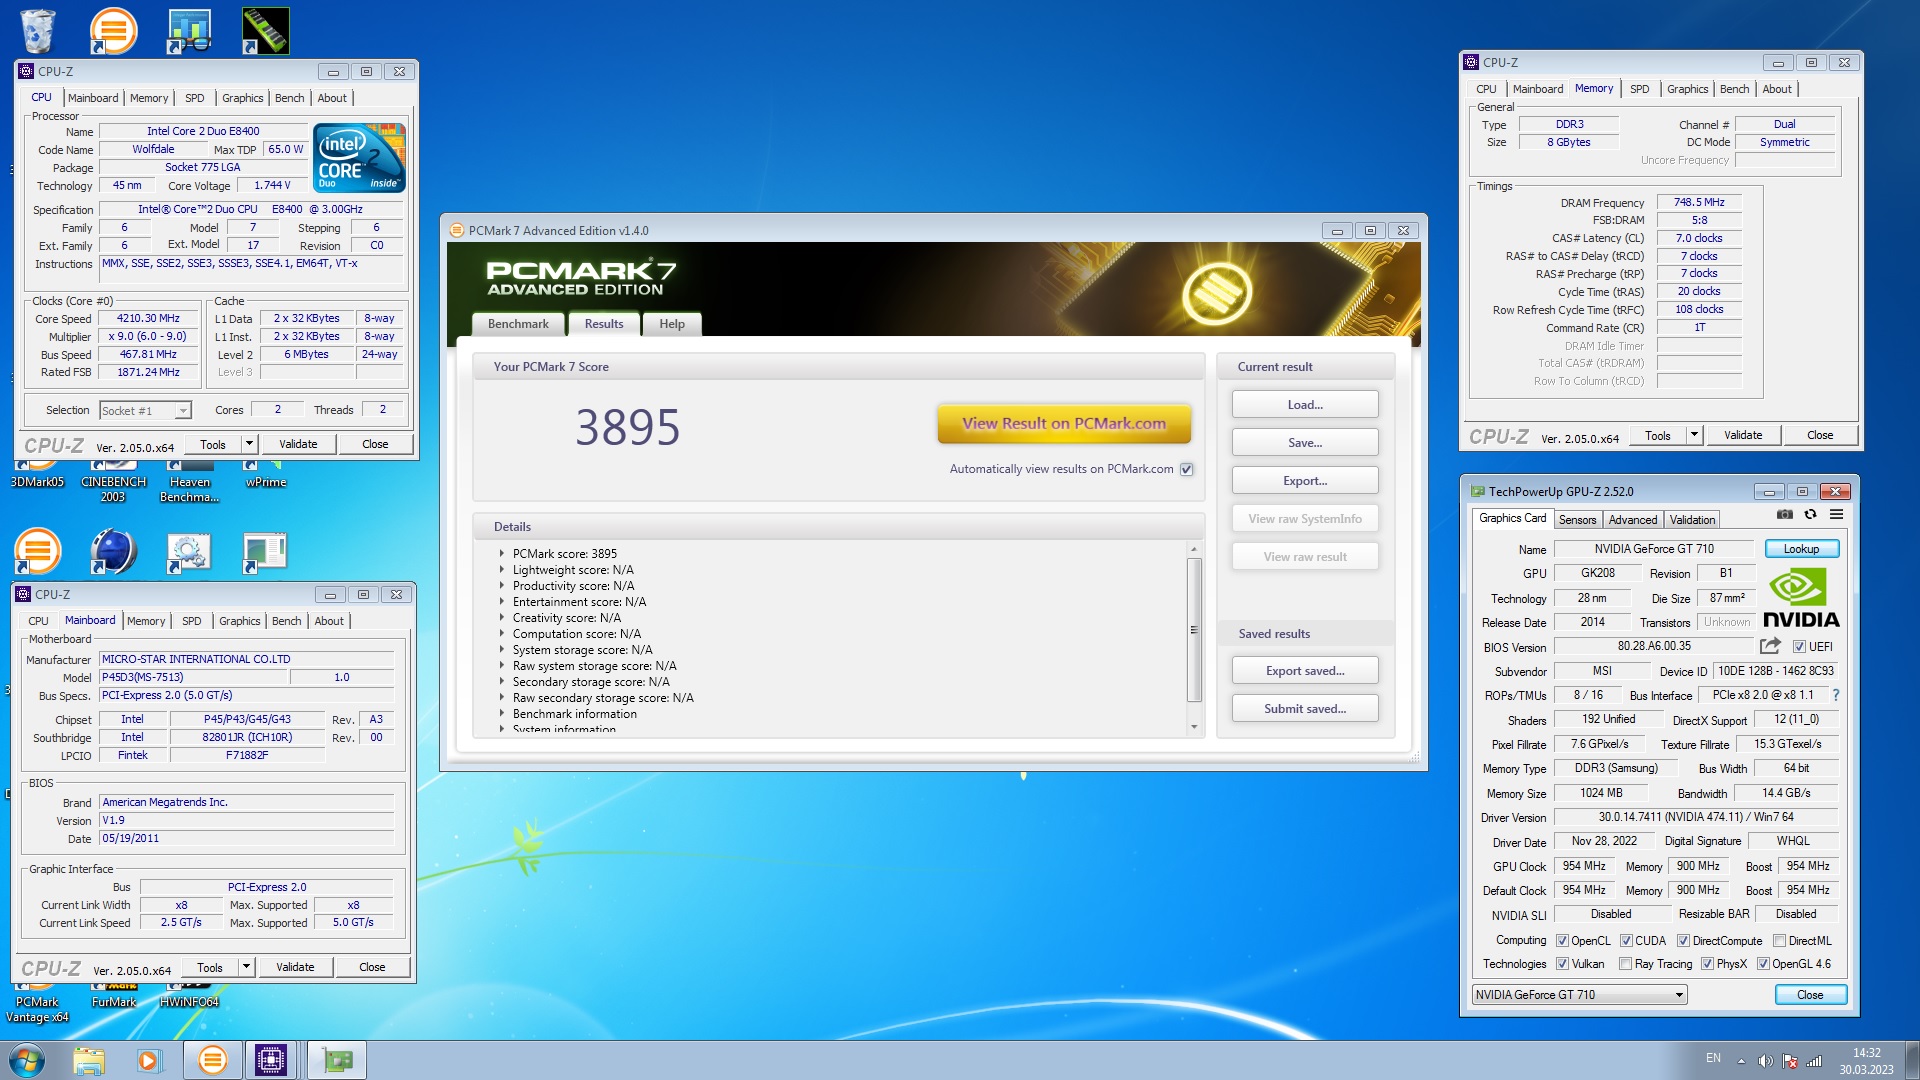Screen dimensions: 1920x1080
Task: Click GPU-Z refresh icon
Action: coord(1810,515)
